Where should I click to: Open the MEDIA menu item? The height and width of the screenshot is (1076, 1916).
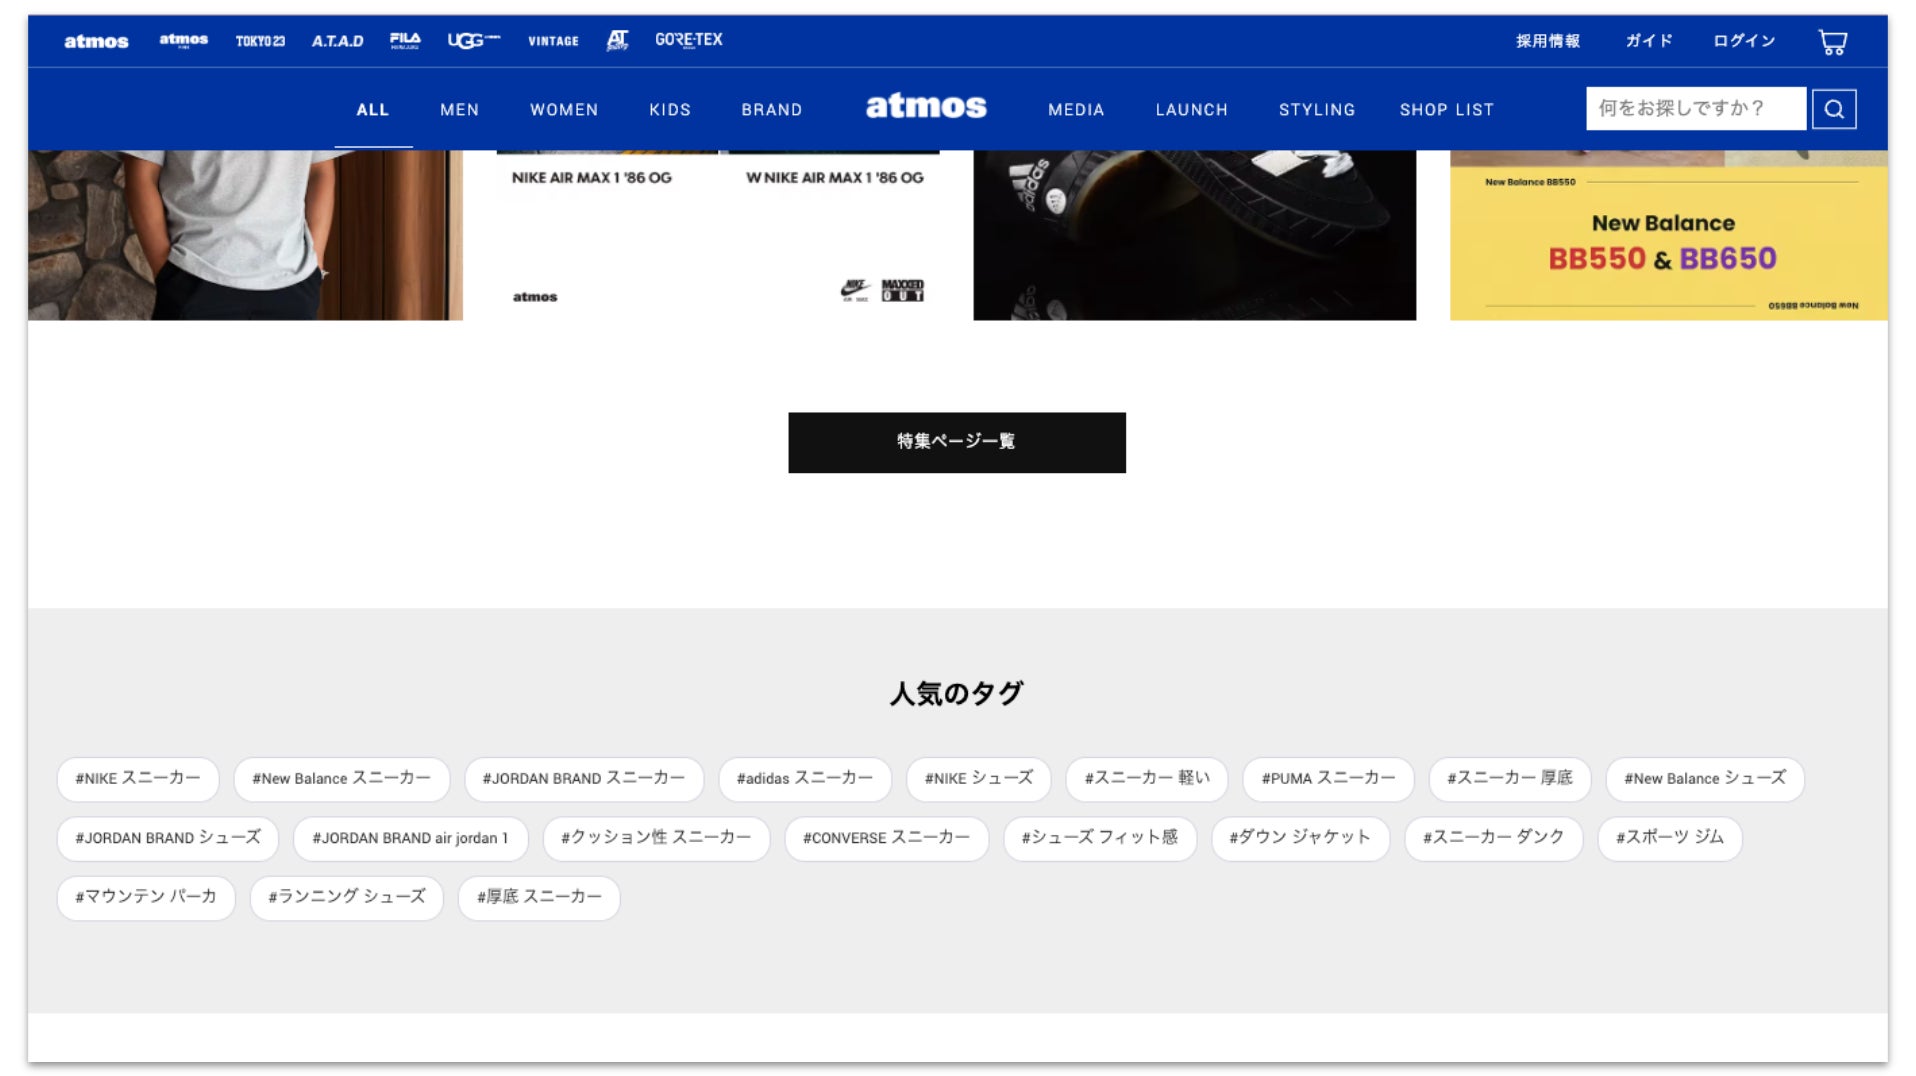[x=1076, y=110]
